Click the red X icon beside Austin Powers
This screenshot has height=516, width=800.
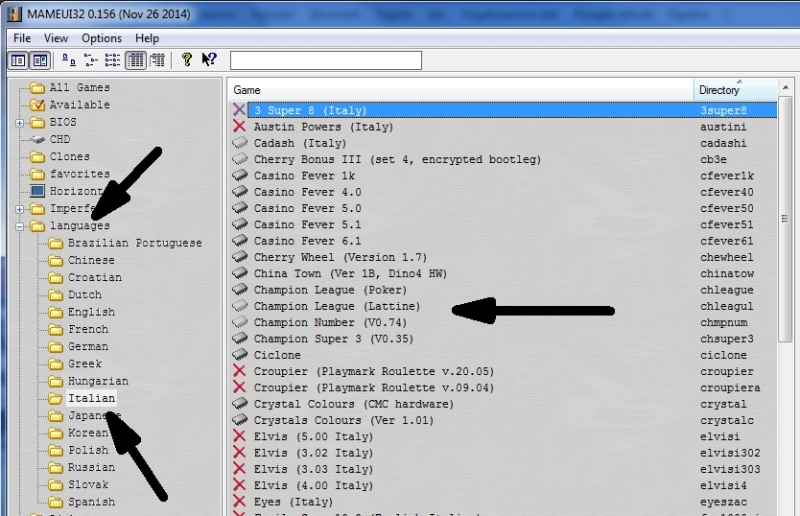coord(239,126)
